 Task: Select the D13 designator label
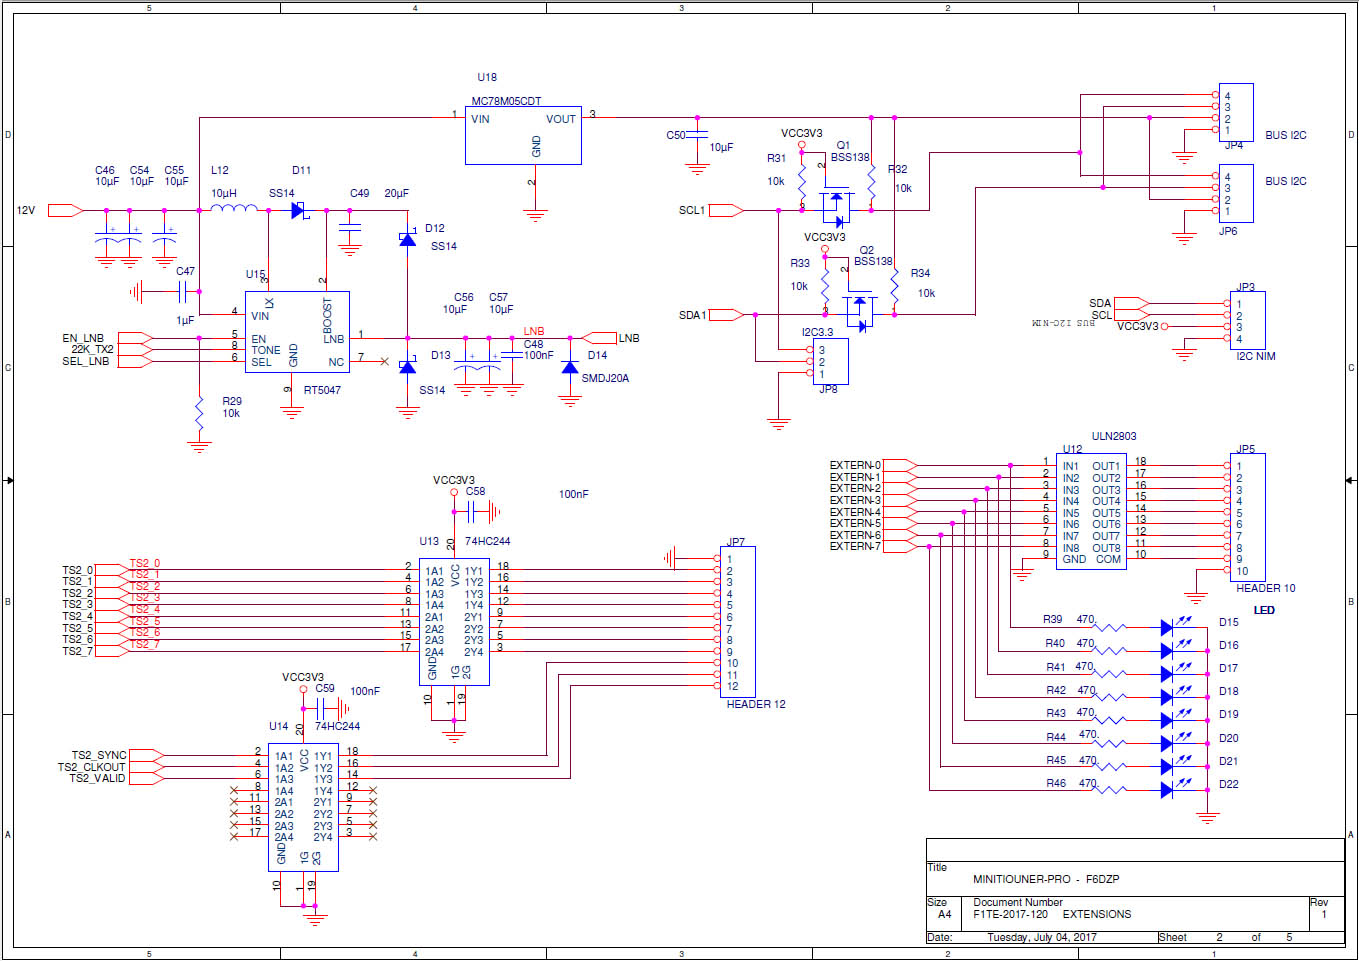pos(441,355)
